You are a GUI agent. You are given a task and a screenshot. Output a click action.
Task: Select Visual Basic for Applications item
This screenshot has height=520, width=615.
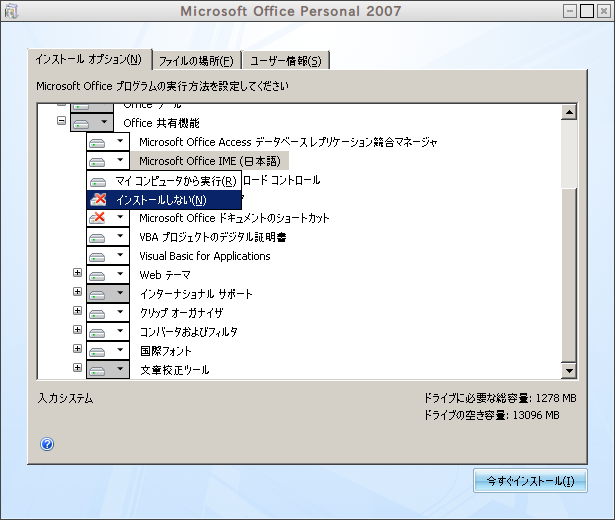pos(205,256)
